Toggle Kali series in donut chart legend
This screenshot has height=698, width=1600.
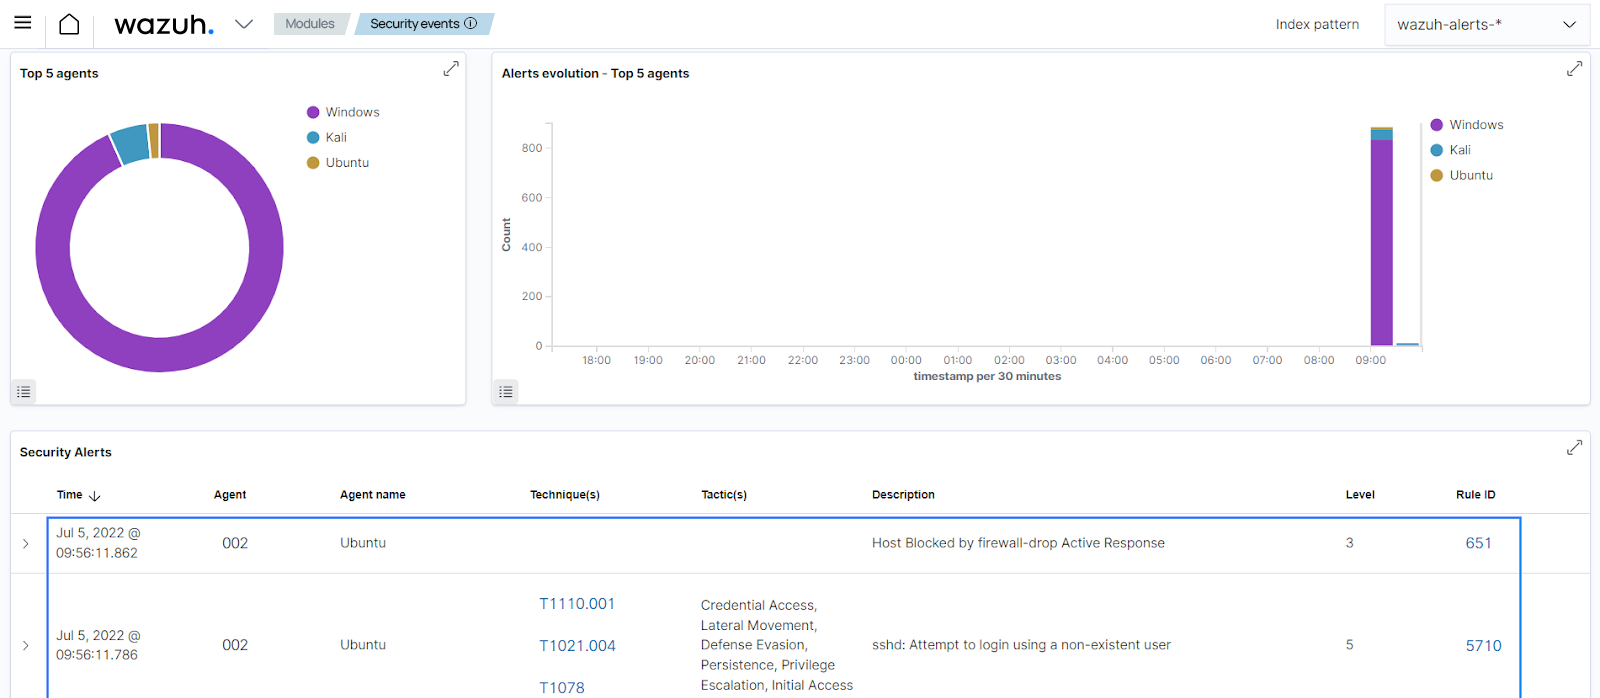[x=336, y=137]
